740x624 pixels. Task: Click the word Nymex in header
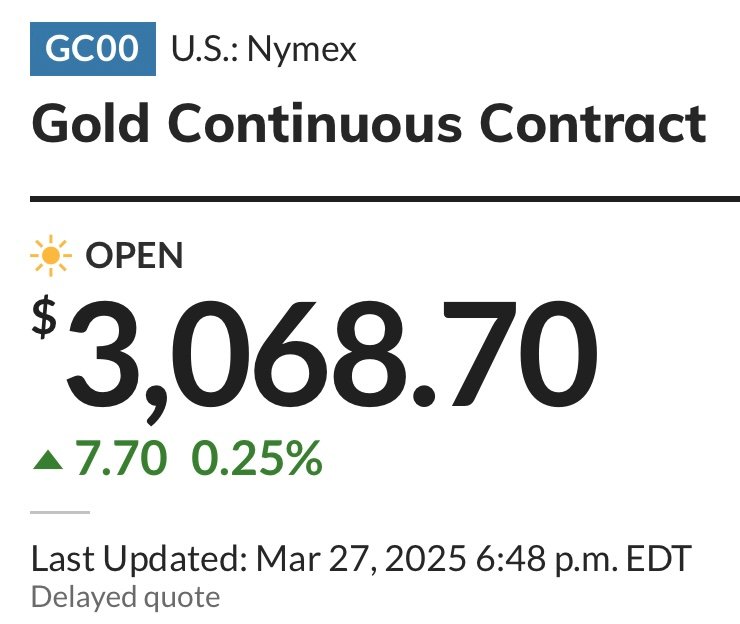[302, 50]
